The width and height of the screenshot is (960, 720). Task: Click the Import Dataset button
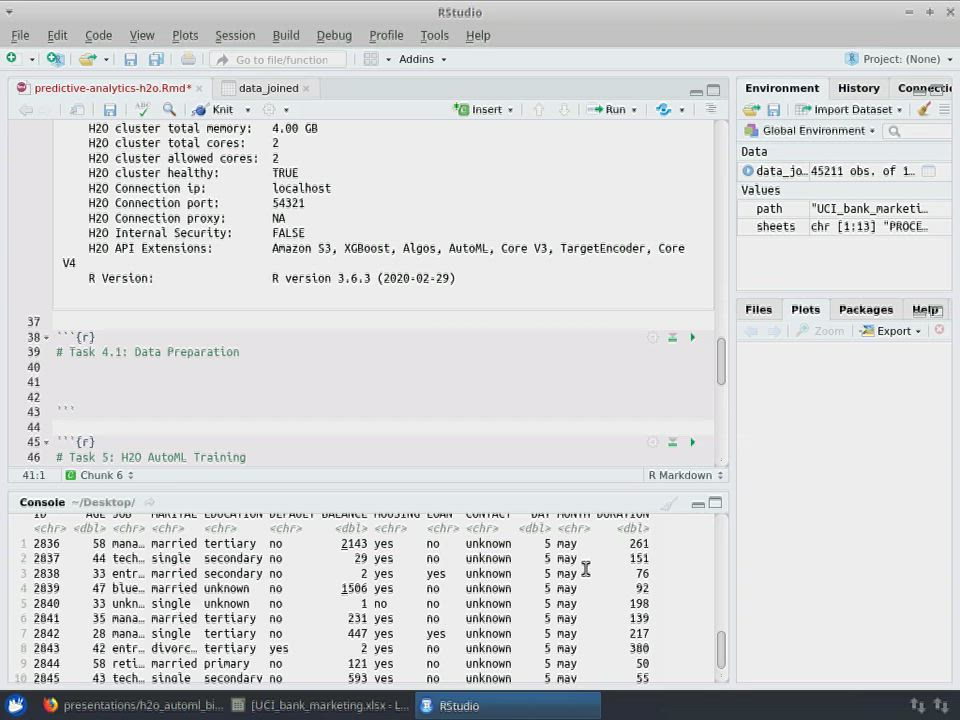click(x=851, y=110)
